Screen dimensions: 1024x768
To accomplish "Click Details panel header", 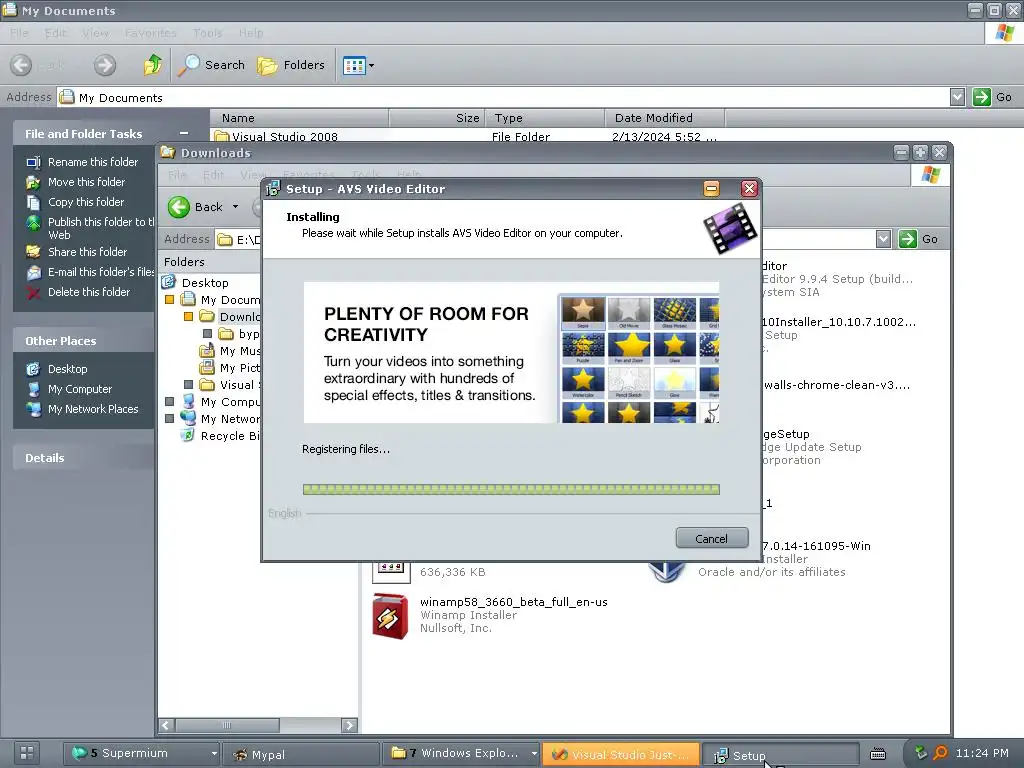I will 84,458.
